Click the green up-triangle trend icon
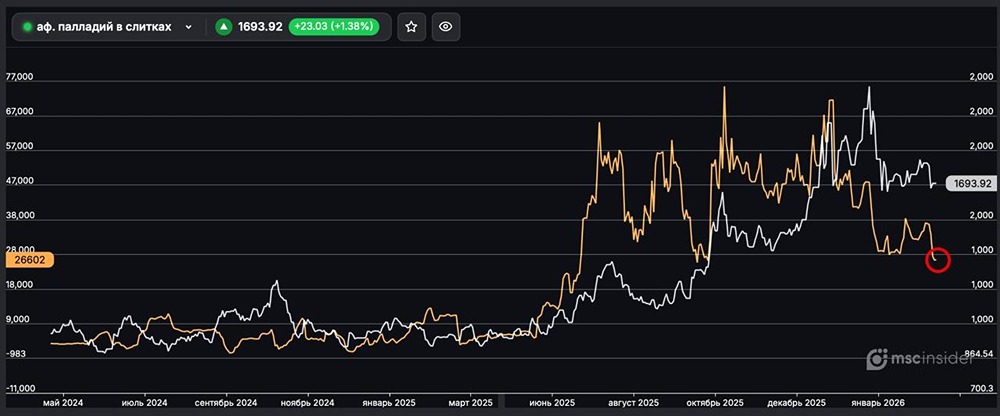 224,27
